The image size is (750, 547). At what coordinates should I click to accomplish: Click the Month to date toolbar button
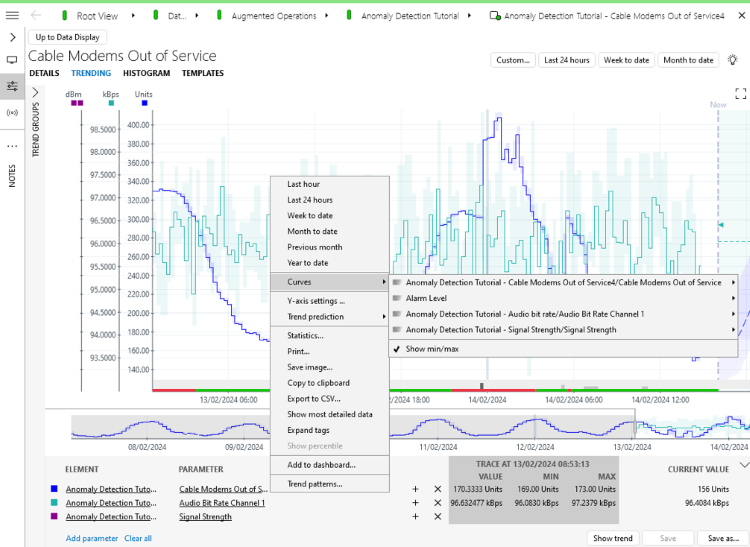688,60
